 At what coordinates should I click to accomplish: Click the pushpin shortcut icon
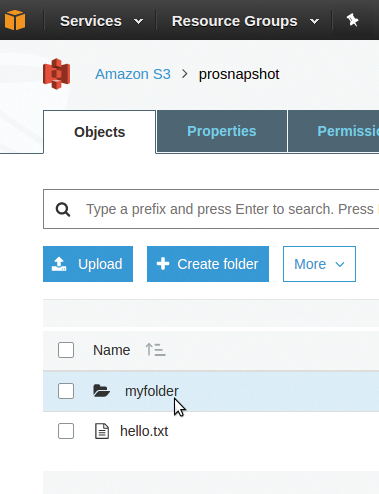(352, 21)
